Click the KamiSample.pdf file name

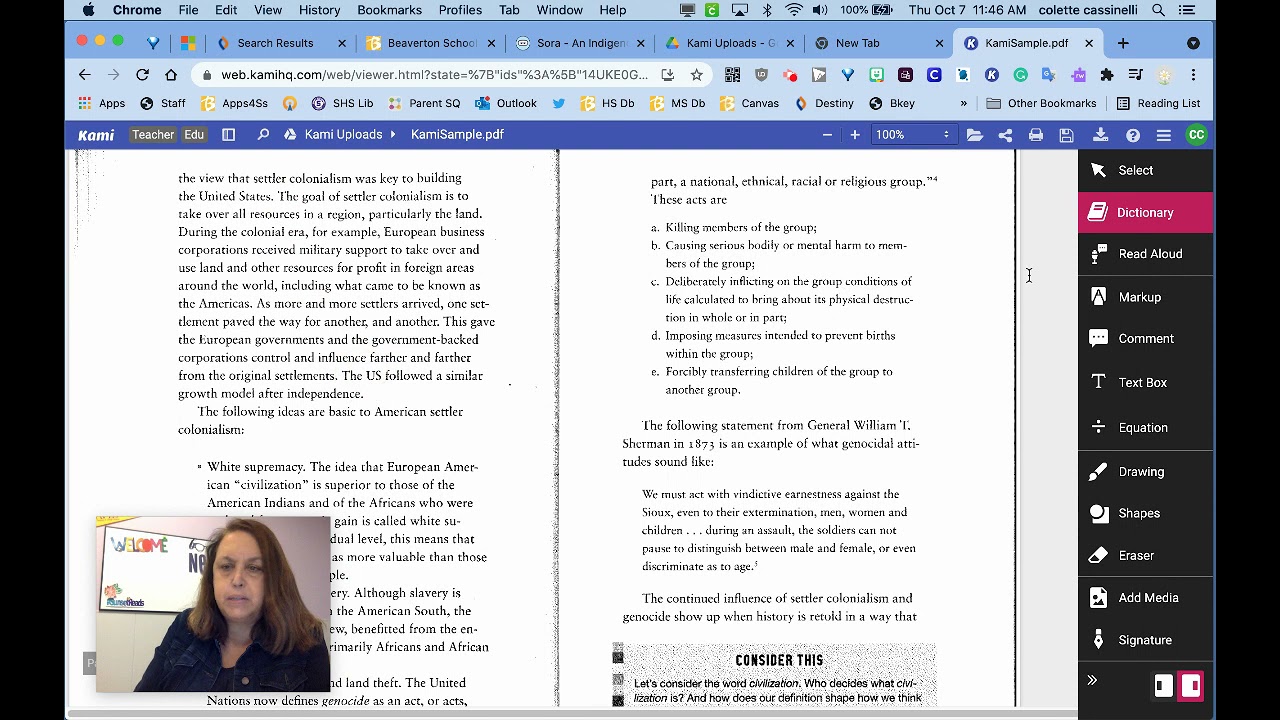point(457,134)
